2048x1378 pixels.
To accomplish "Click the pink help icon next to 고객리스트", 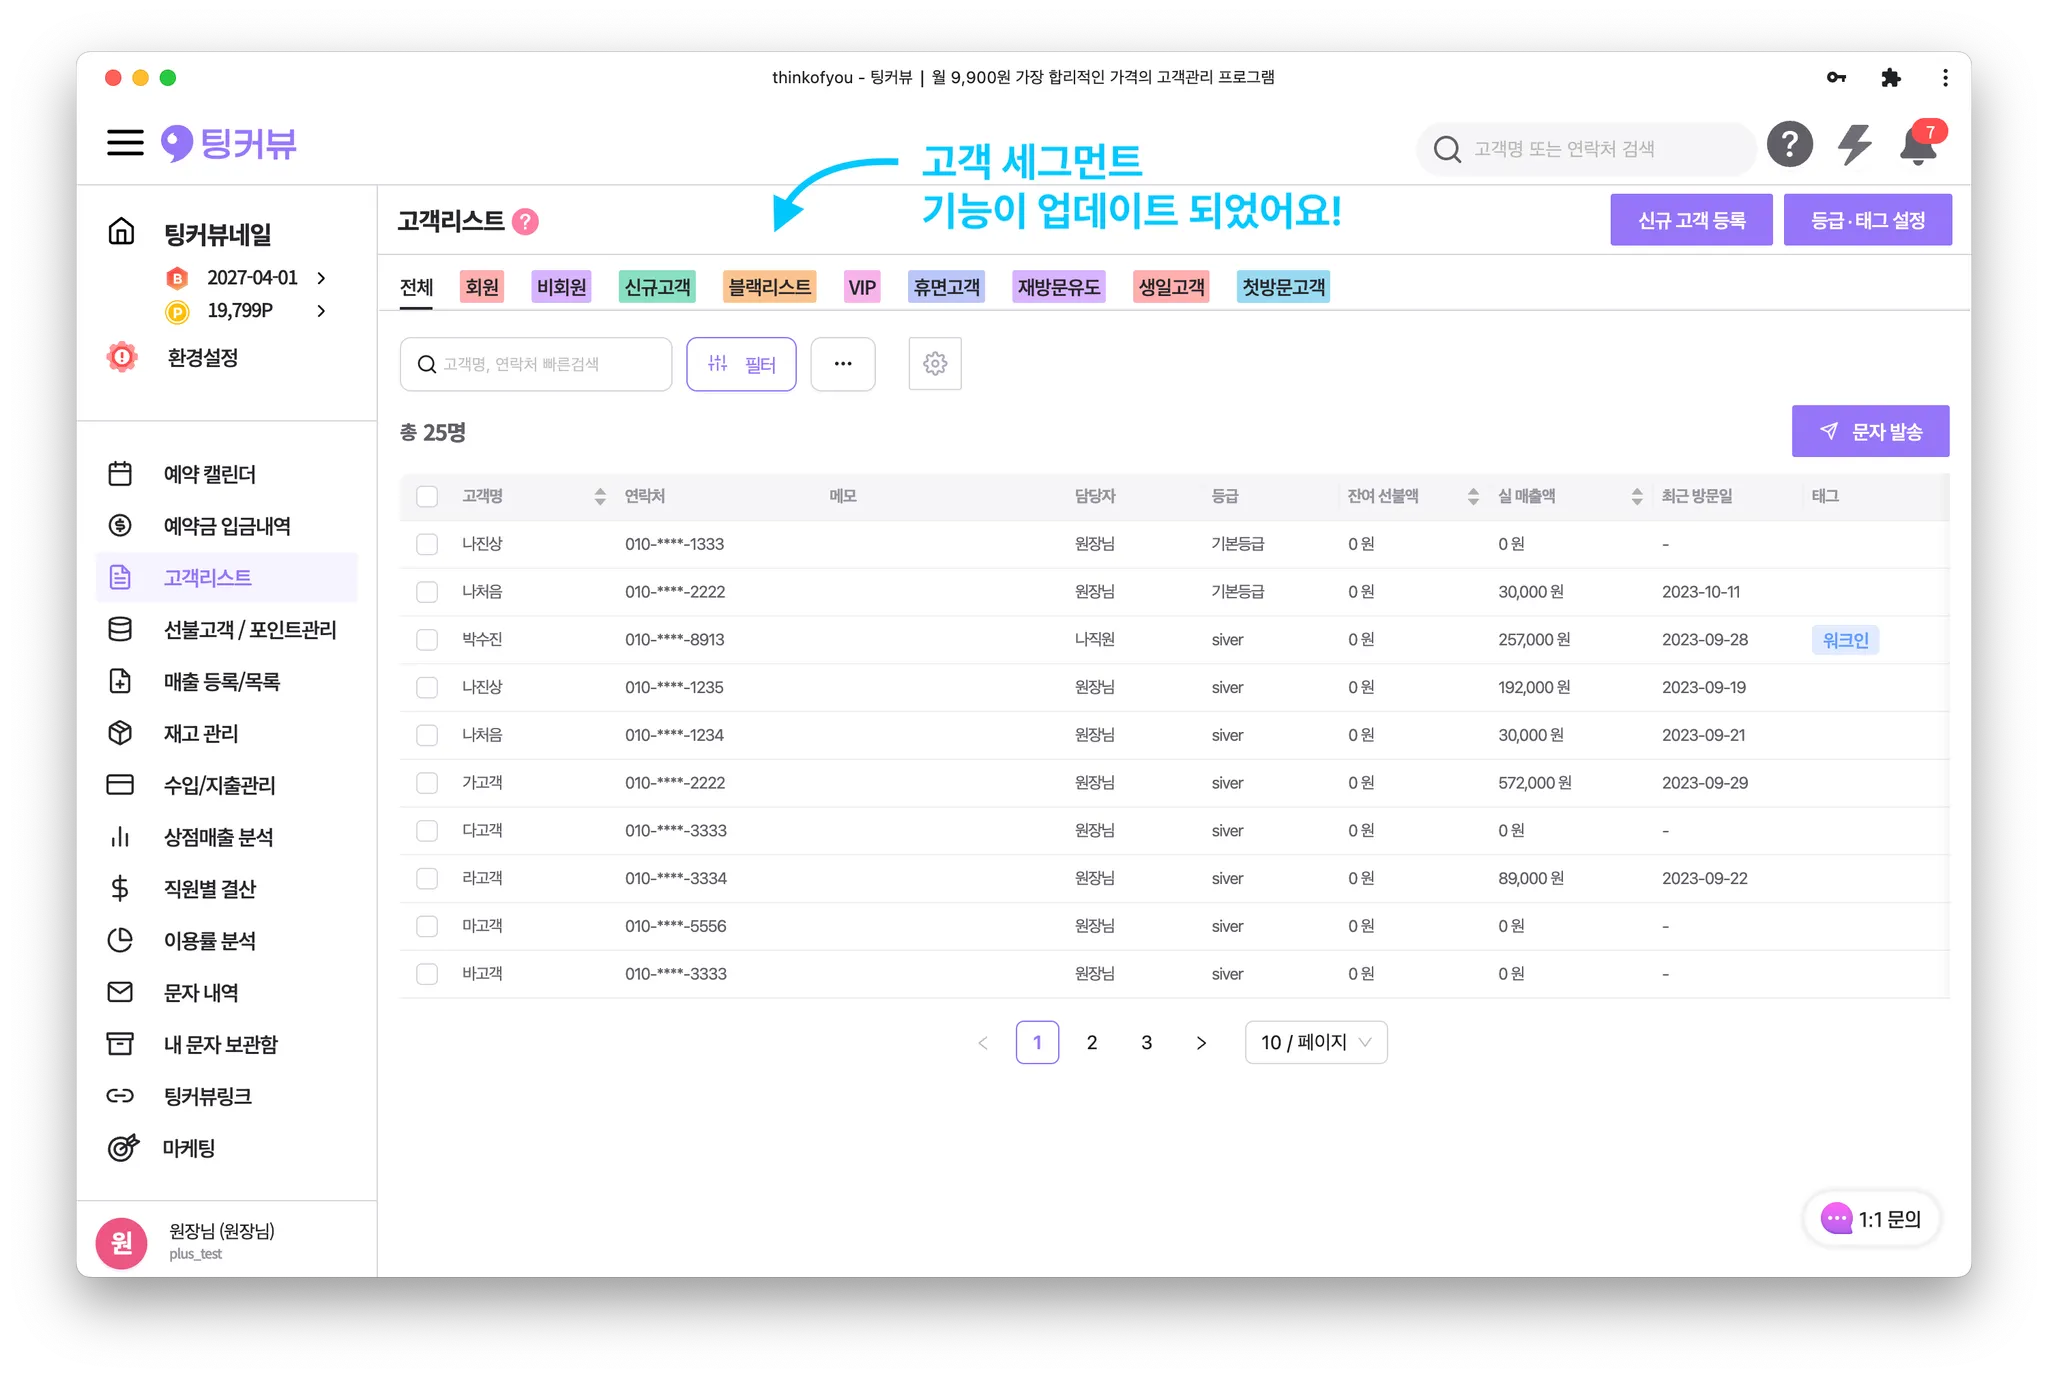I will tap(525, 221).
